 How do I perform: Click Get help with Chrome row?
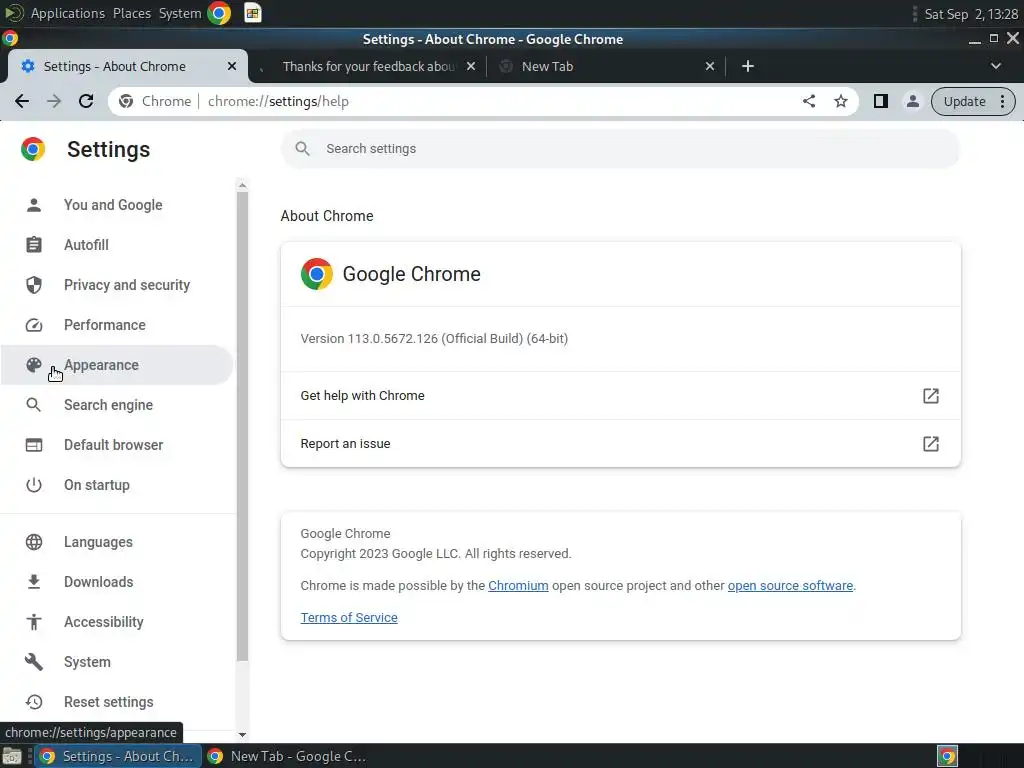pos(620,396)
